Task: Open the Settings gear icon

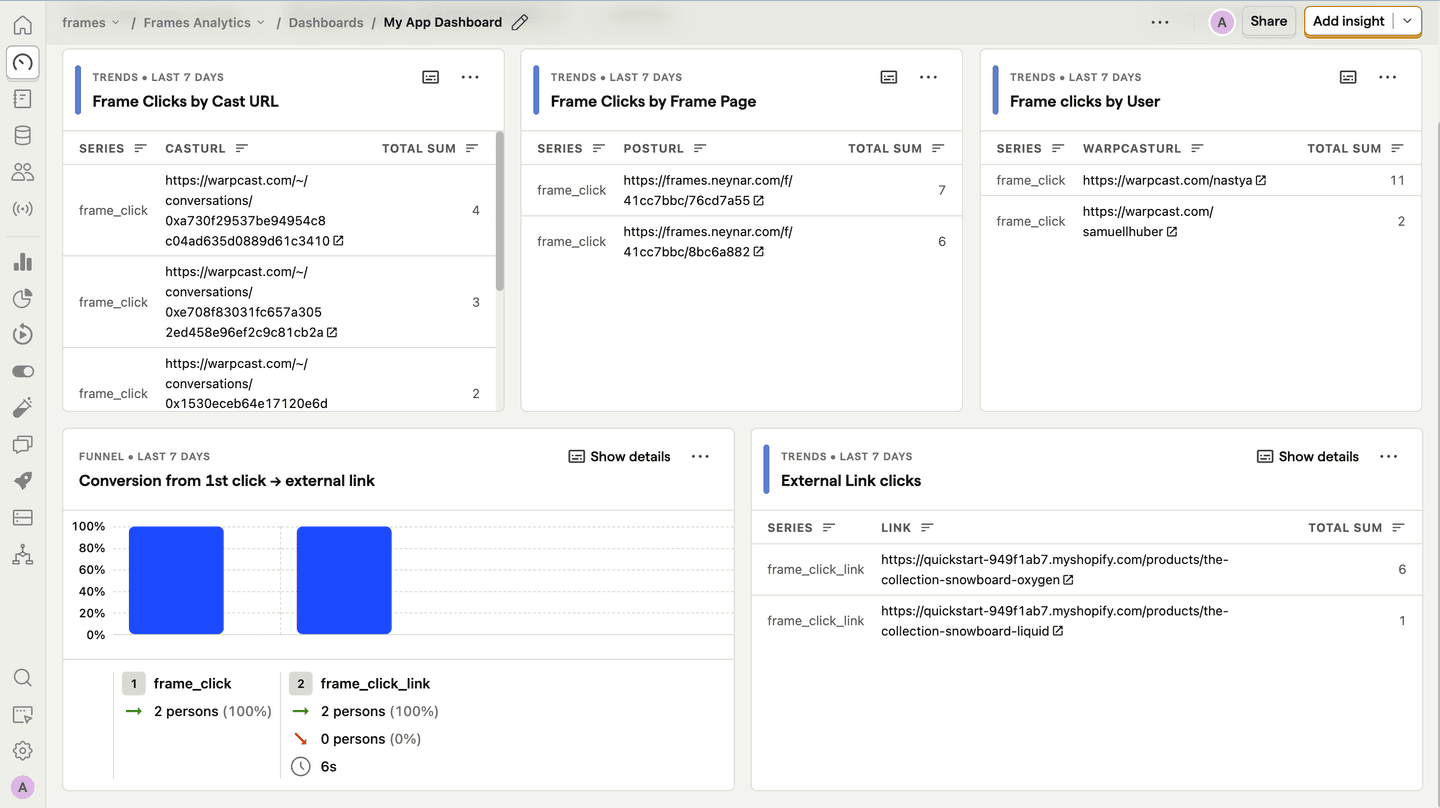Action: coord(22,751)
